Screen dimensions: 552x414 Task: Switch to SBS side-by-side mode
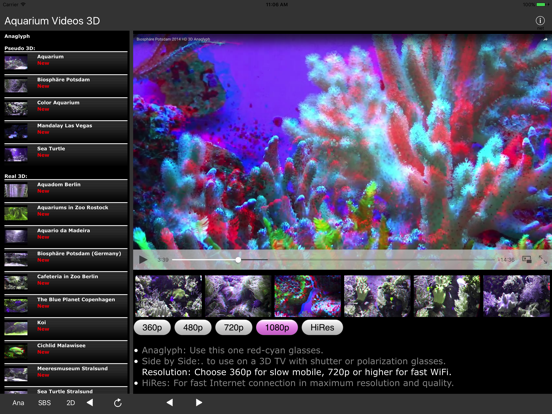point(44,403)
